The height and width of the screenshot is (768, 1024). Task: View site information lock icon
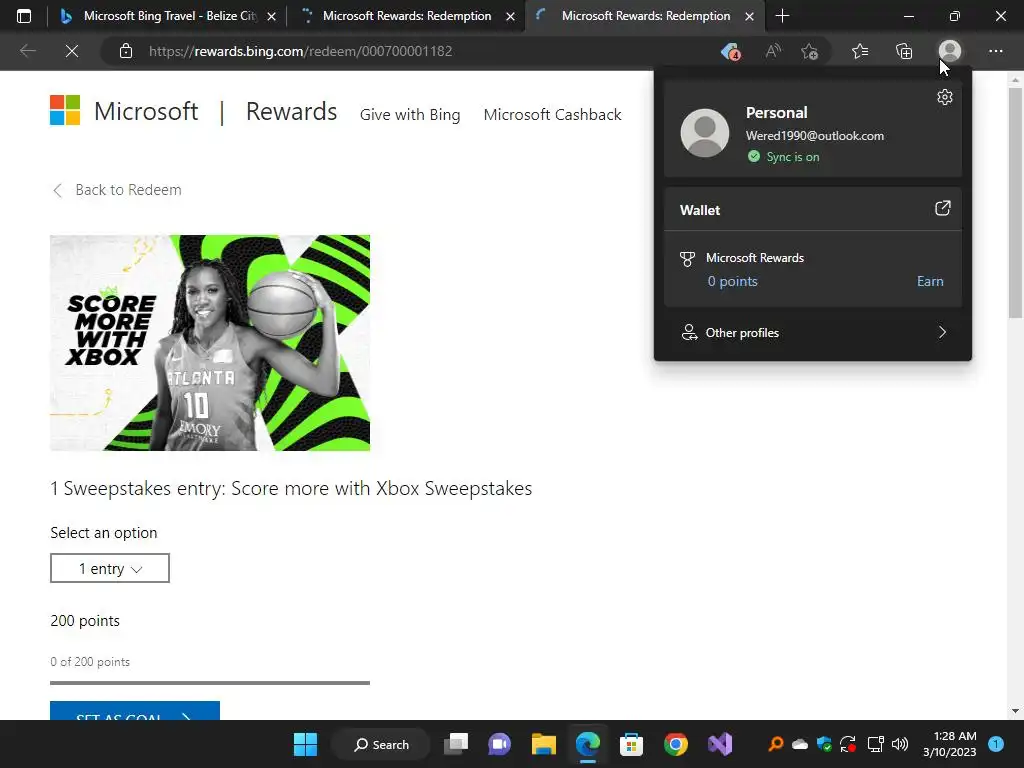(x=126, y=51)
